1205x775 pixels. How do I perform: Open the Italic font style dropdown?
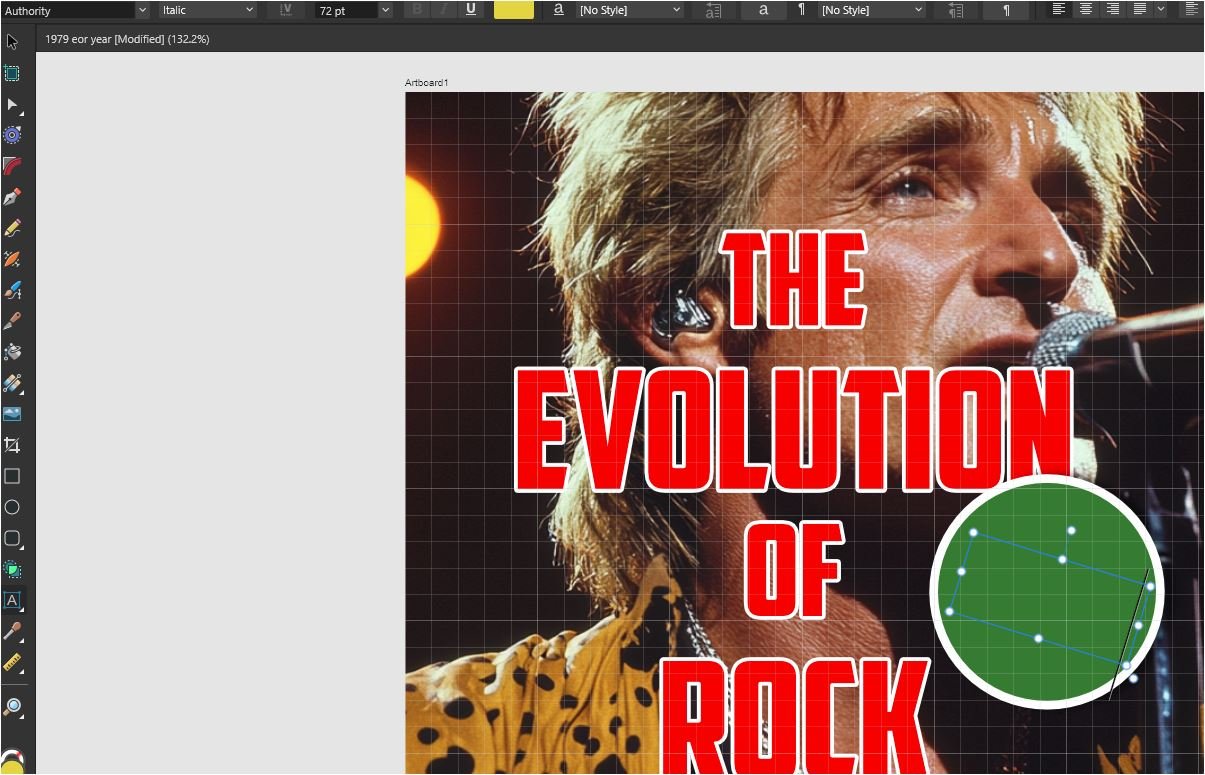[x=249, y=10]
